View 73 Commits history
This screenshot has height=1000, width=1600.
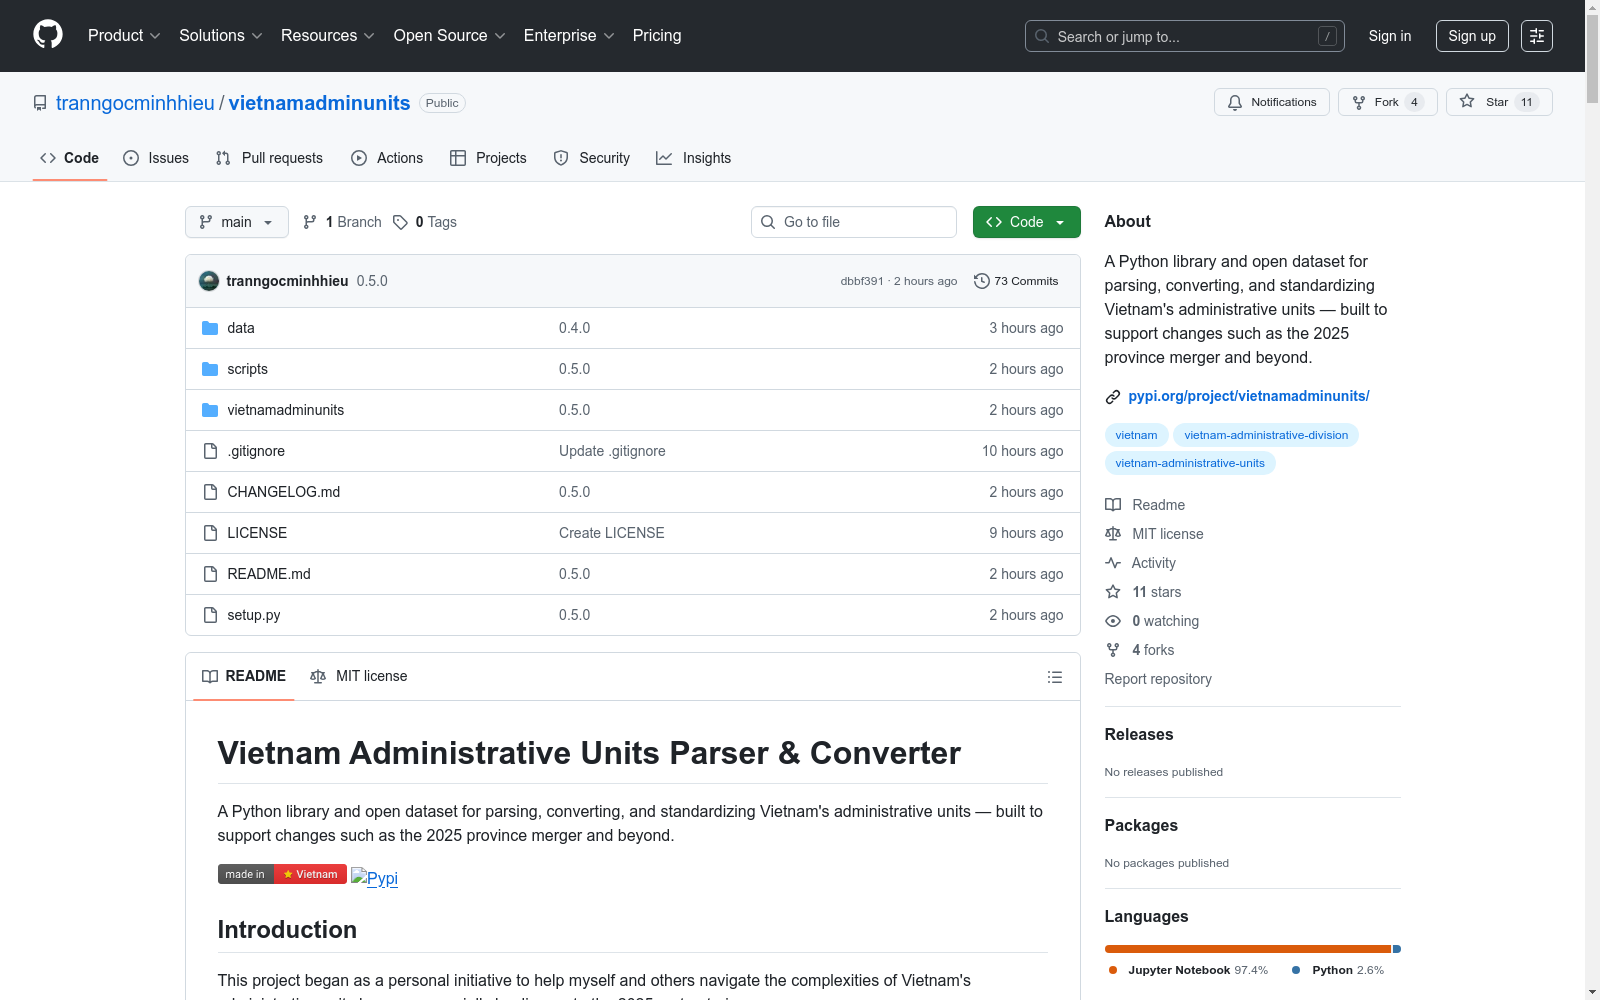tap(1016, 281)
